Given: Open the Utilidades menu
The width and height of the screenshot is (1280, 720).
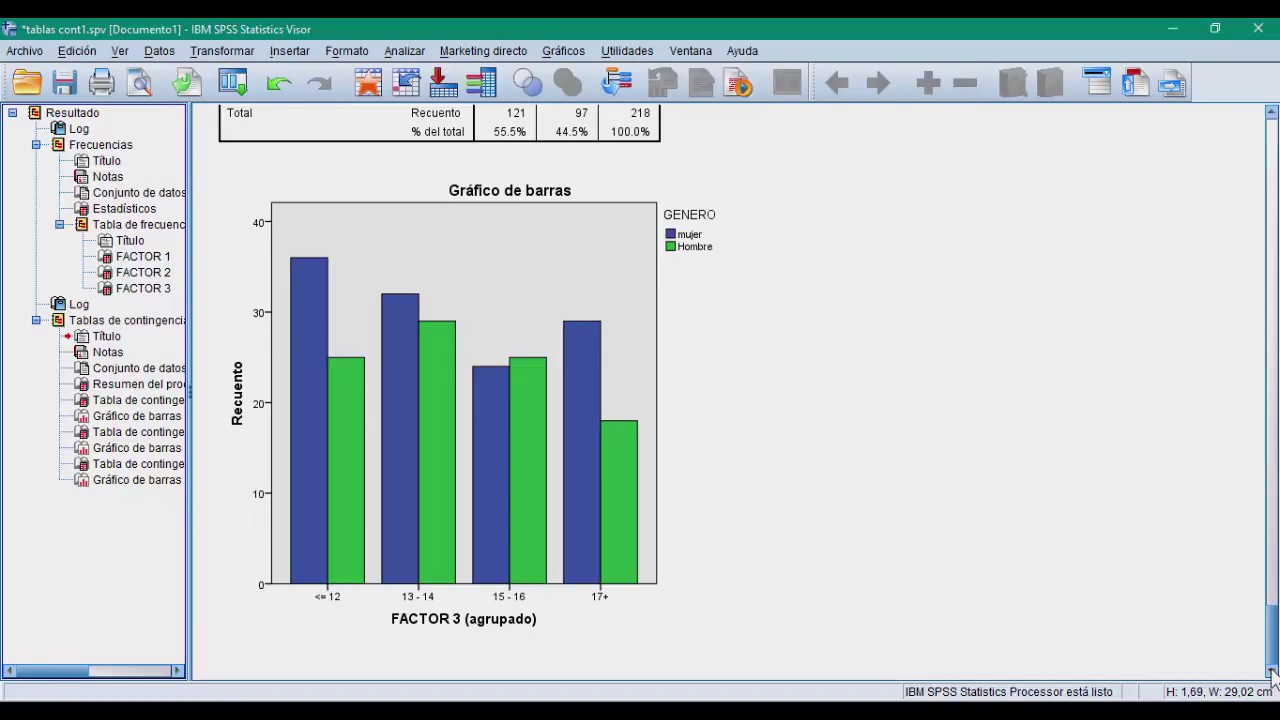Looking at the screenshot, I should pos(627,51).
